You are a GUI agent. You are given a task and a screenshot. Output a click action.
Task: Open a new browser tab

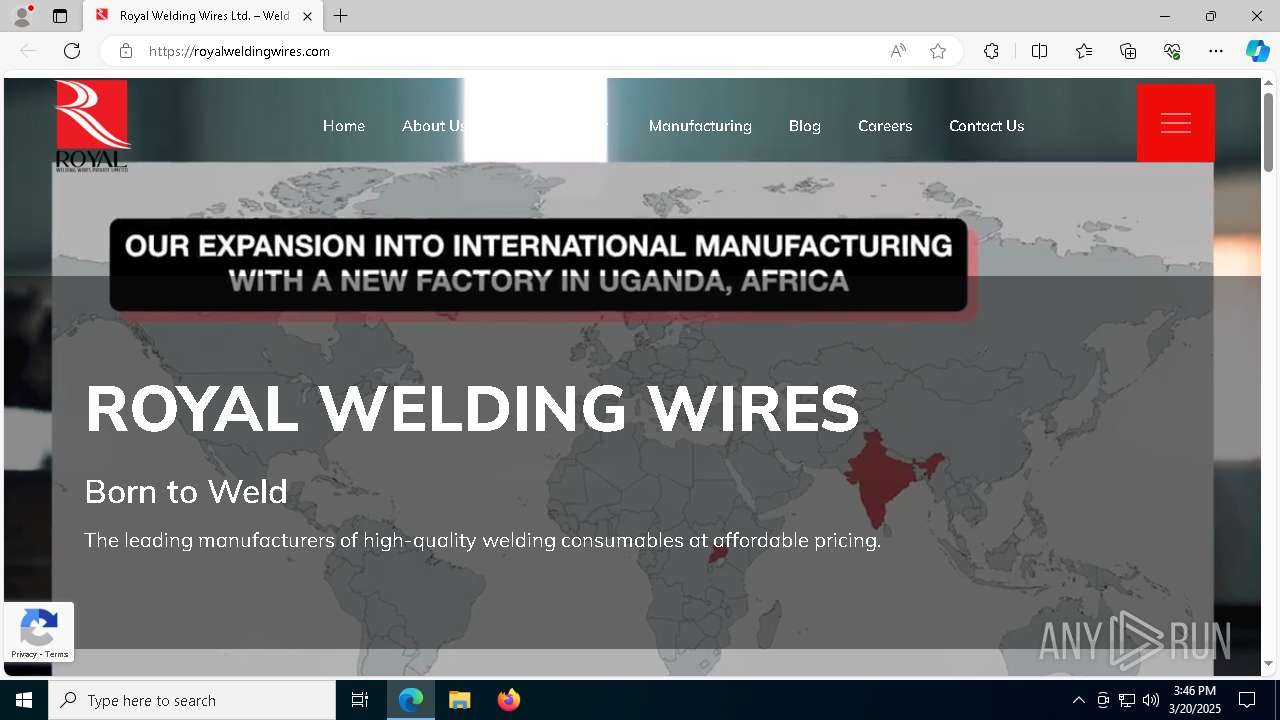tap(341, 16)
